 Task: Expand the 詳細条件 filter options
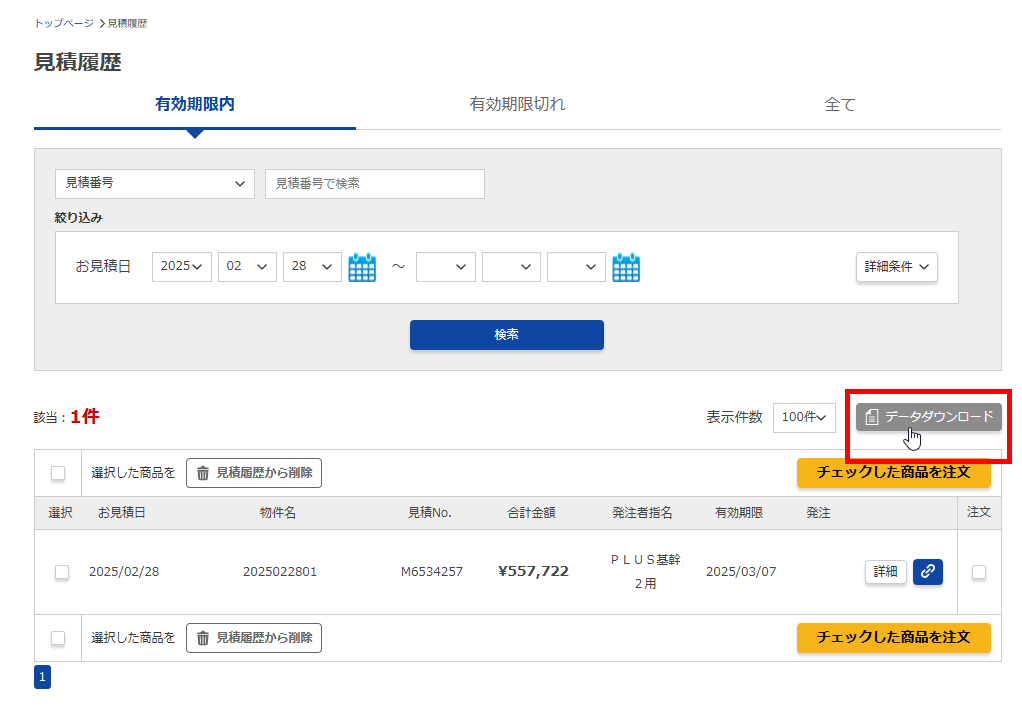[x=896, y=267]
